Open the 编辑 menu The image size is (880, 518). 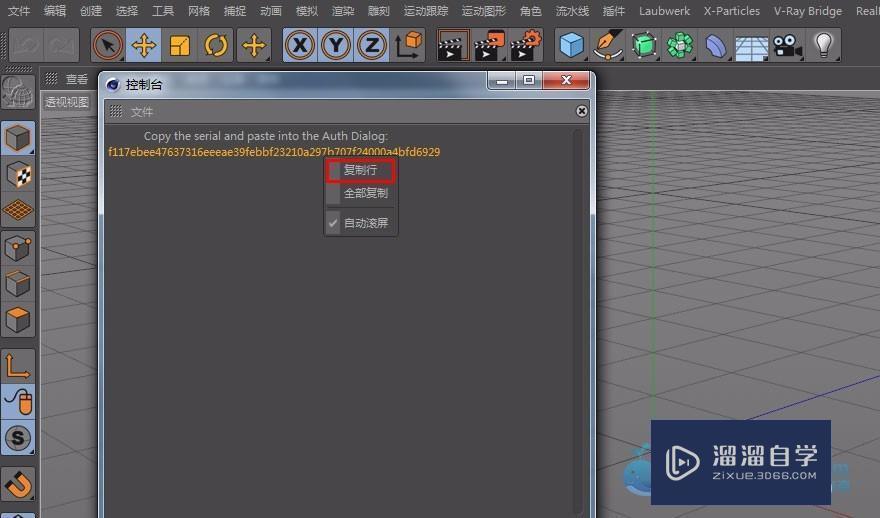coord(54,11)
